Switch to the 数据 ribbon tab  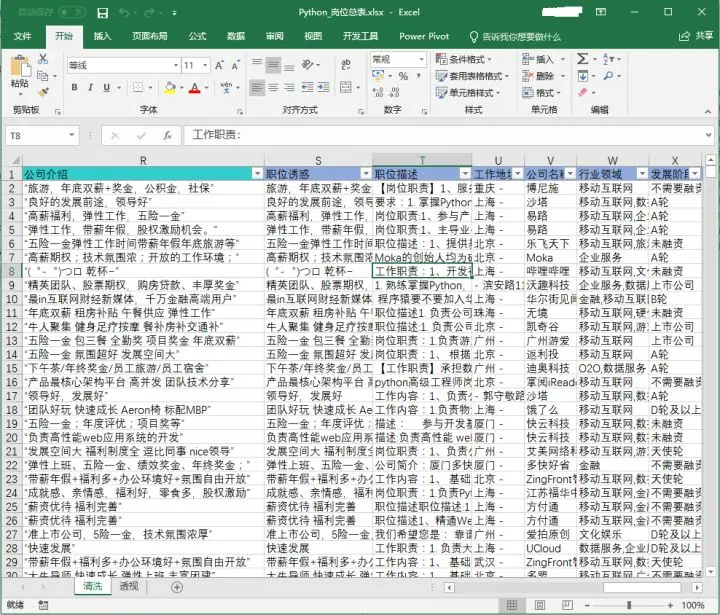(x=236, y=36)
